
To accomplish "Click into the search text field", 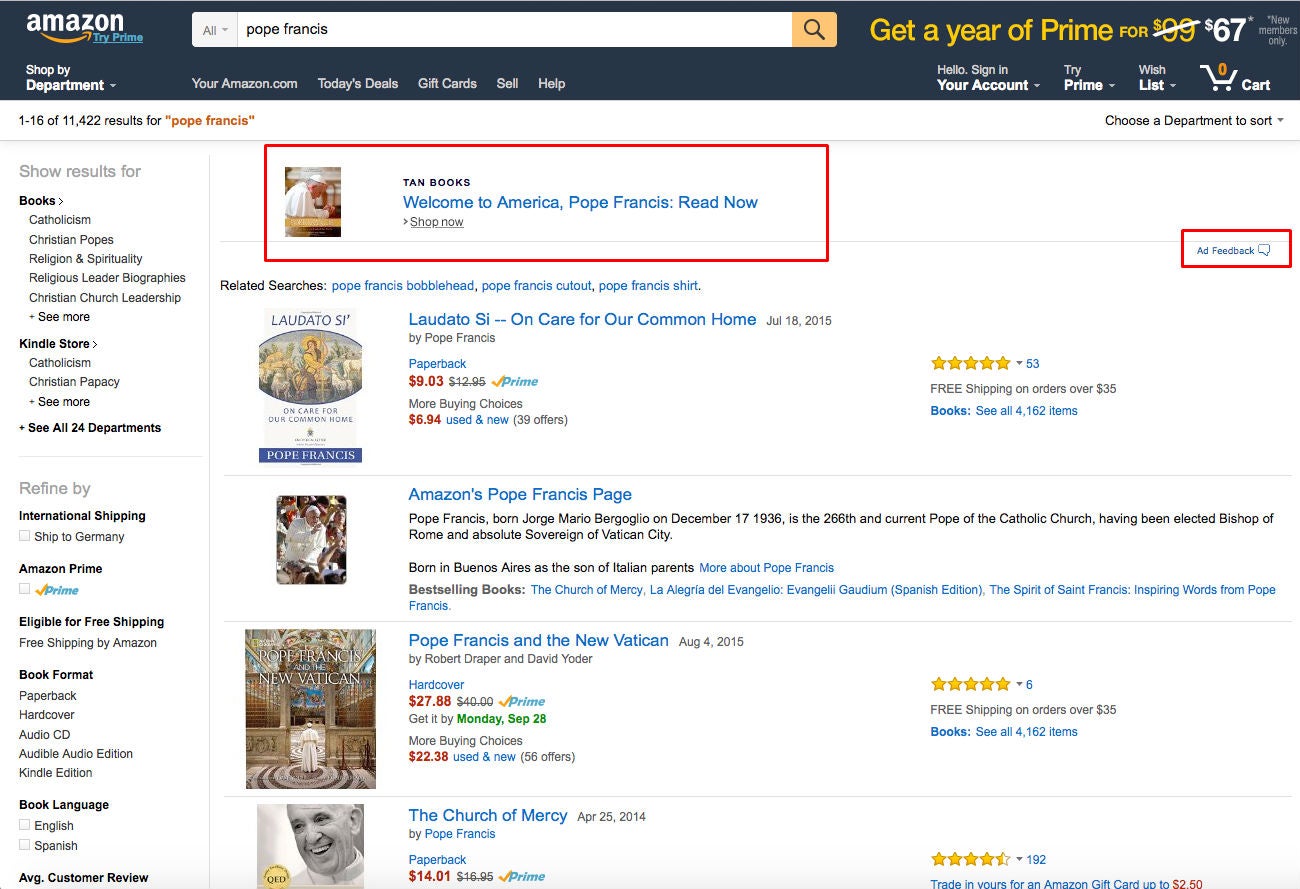I will point(510,30).
